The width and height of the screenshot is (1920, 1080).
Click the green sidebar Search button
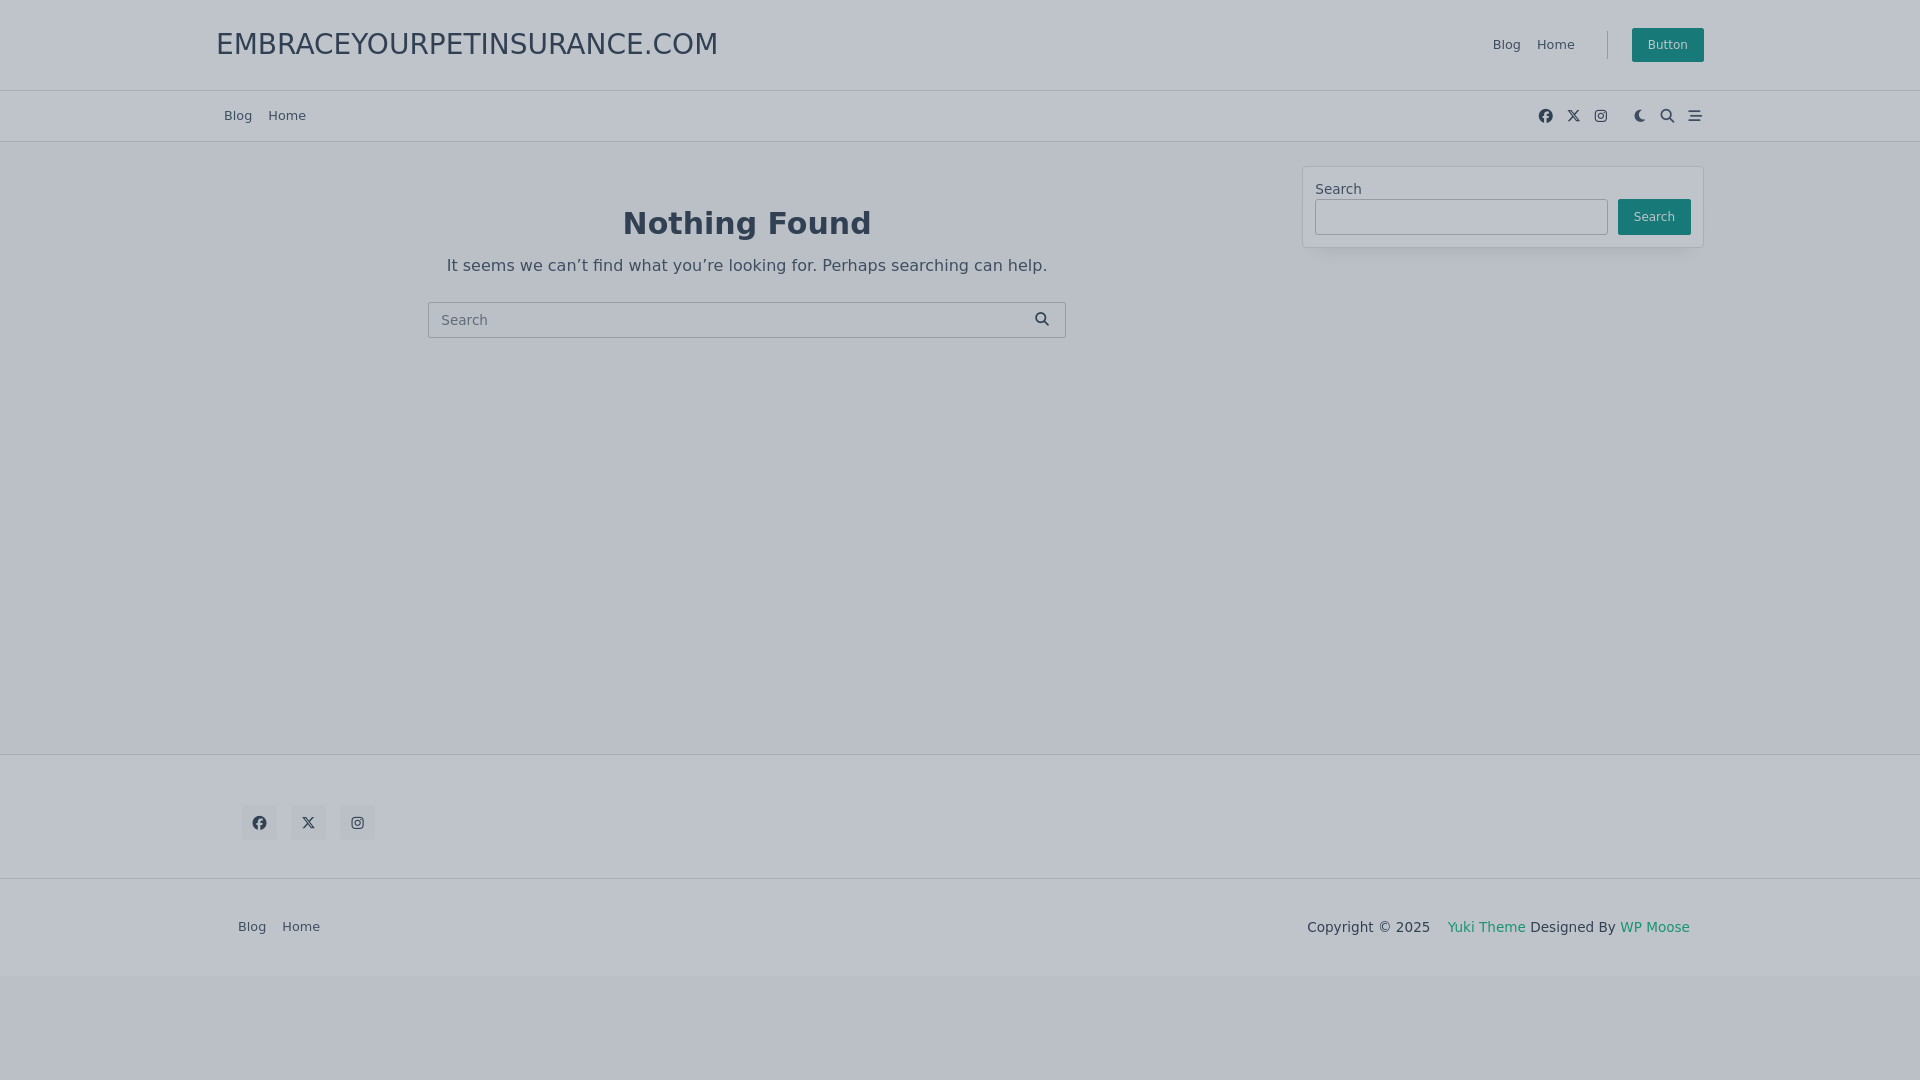click(1654, 217)
